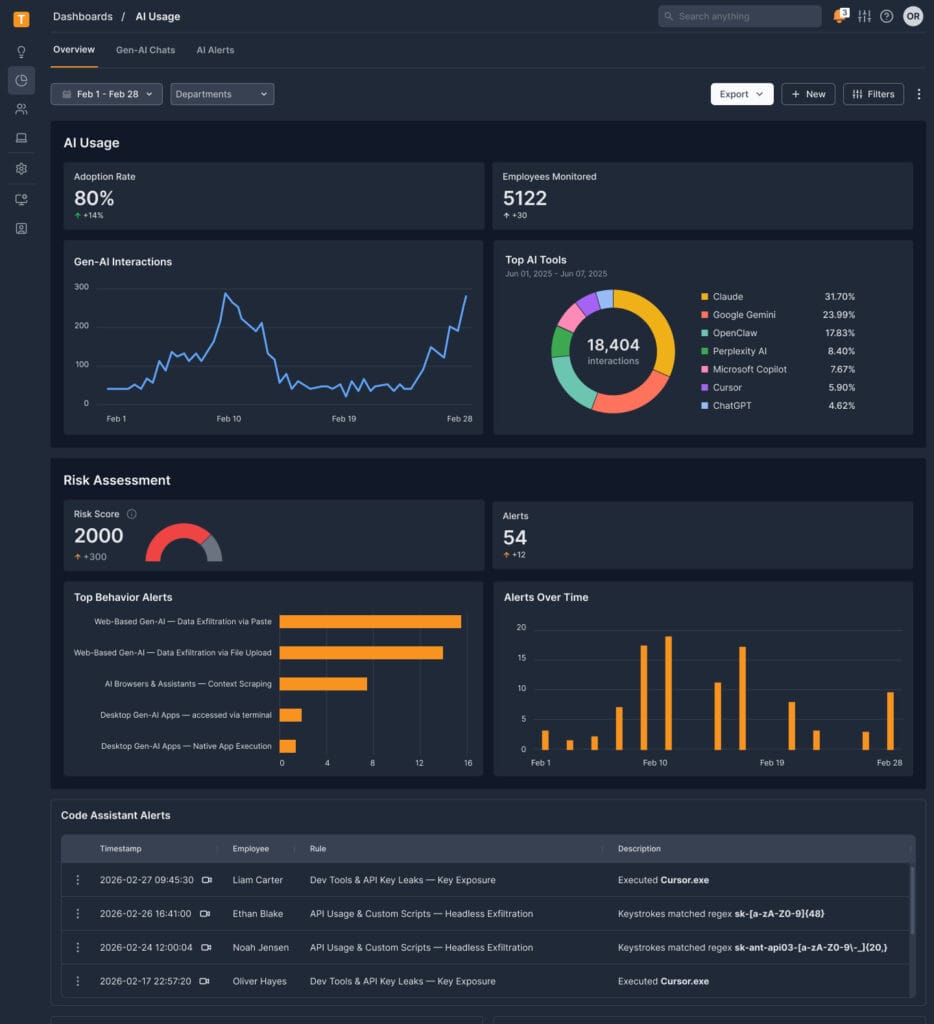
Task: Expand the Export dropdown button
Action: pyautogui.click(x=741, y=94)
